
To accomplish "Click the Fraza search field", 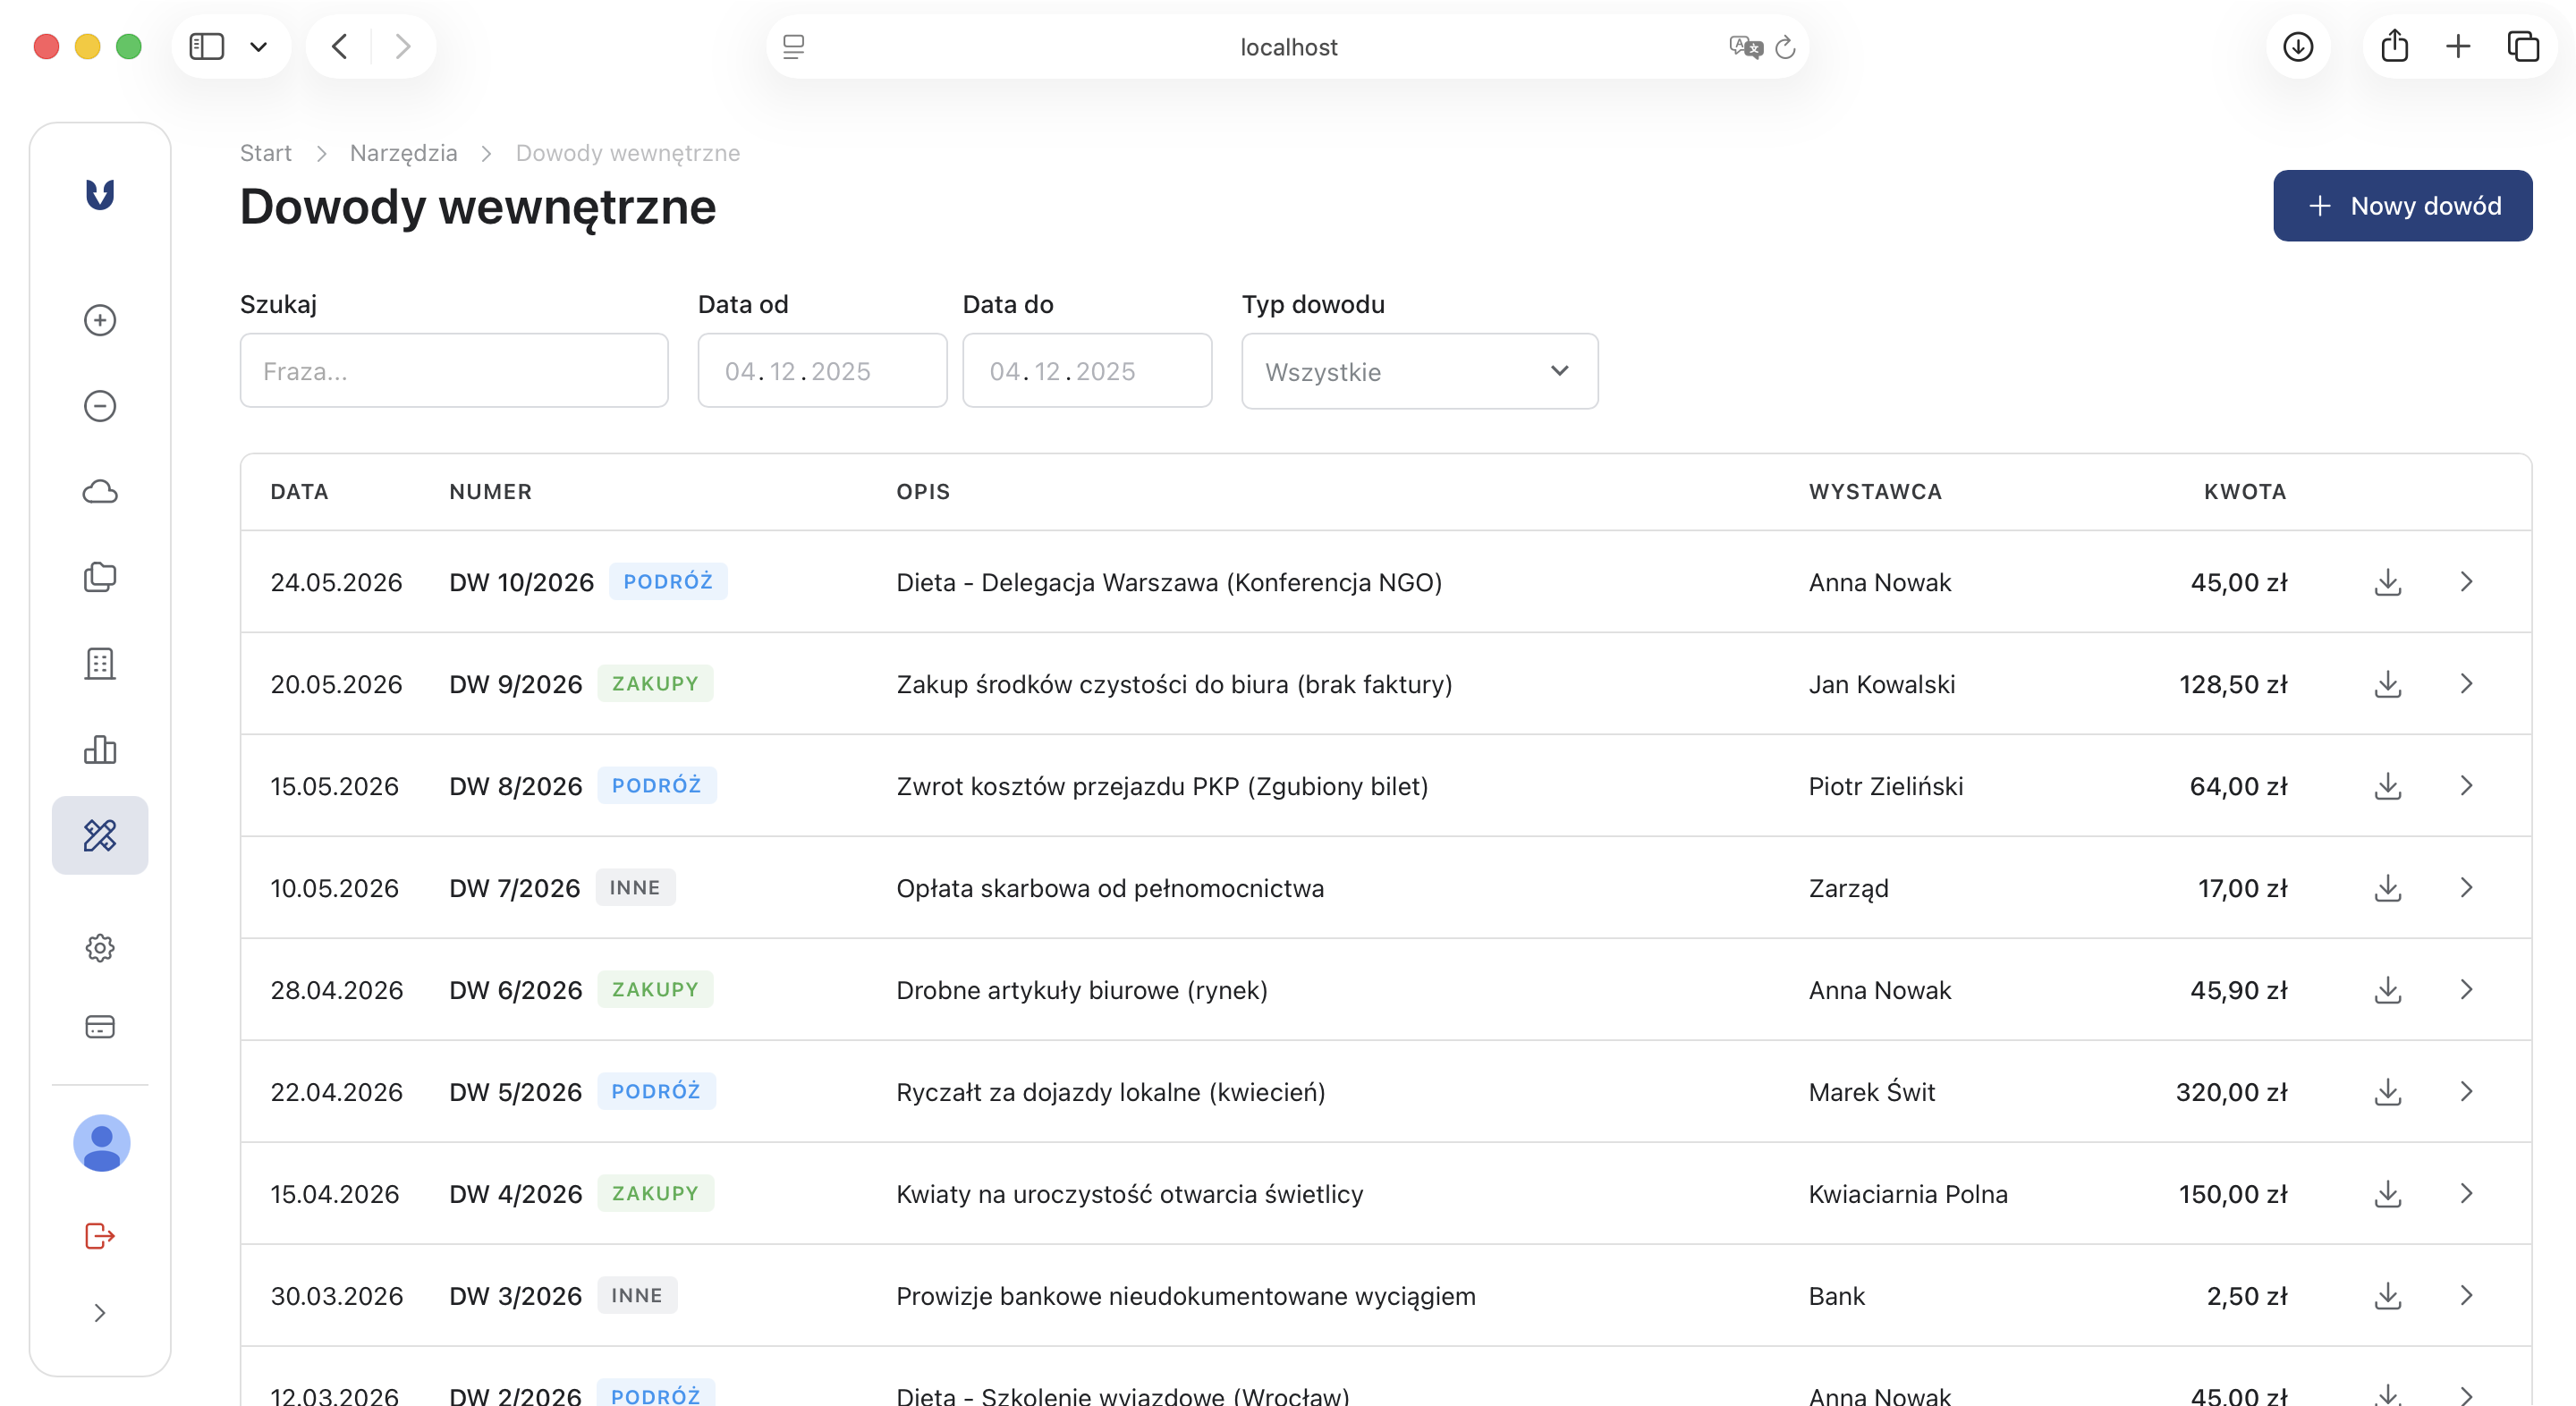I will [454, 371].
